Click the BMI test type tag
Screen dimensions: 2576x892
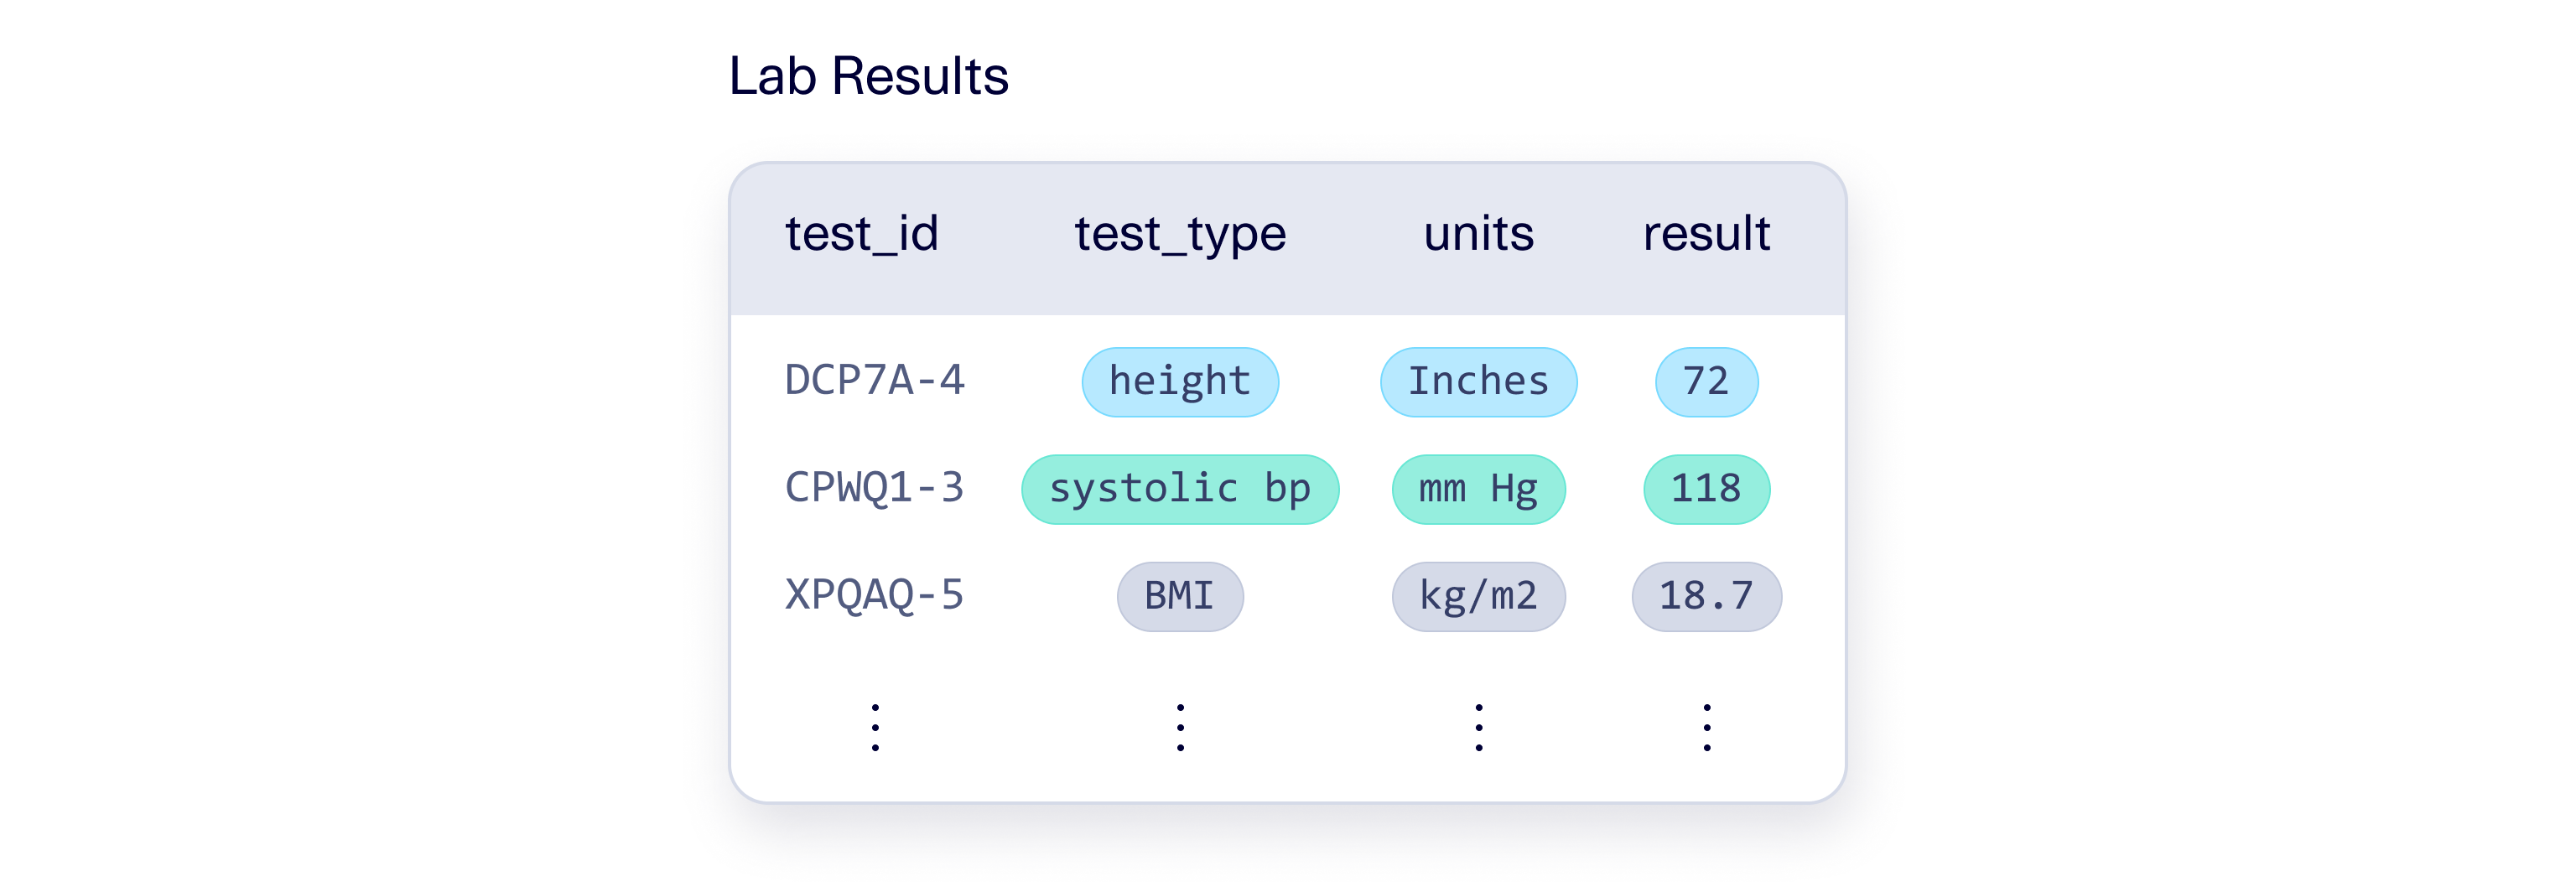click(1180, 596)
